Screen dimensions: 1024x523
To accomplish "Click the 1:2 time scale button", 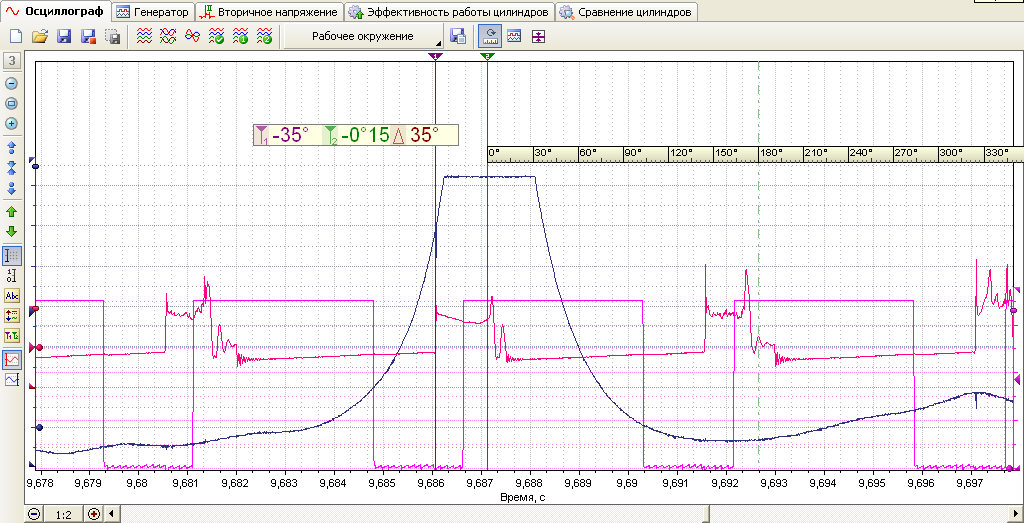I will point(63,515).
